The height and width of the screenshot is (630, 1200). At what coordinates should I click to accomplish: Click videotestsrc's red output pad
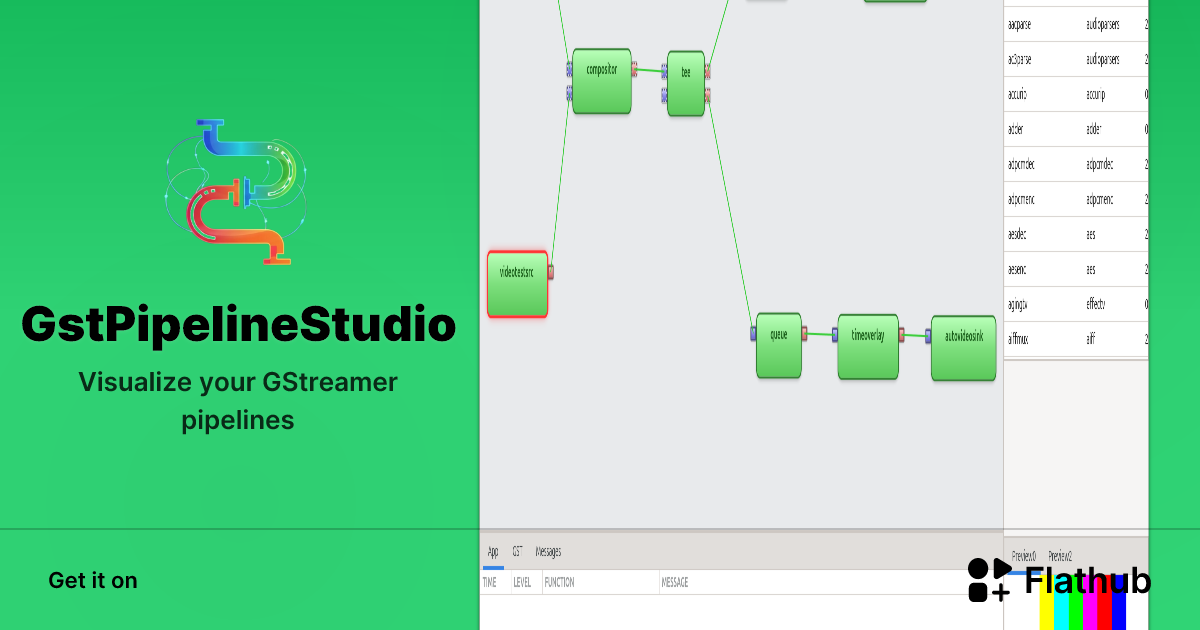pos(551,272)
